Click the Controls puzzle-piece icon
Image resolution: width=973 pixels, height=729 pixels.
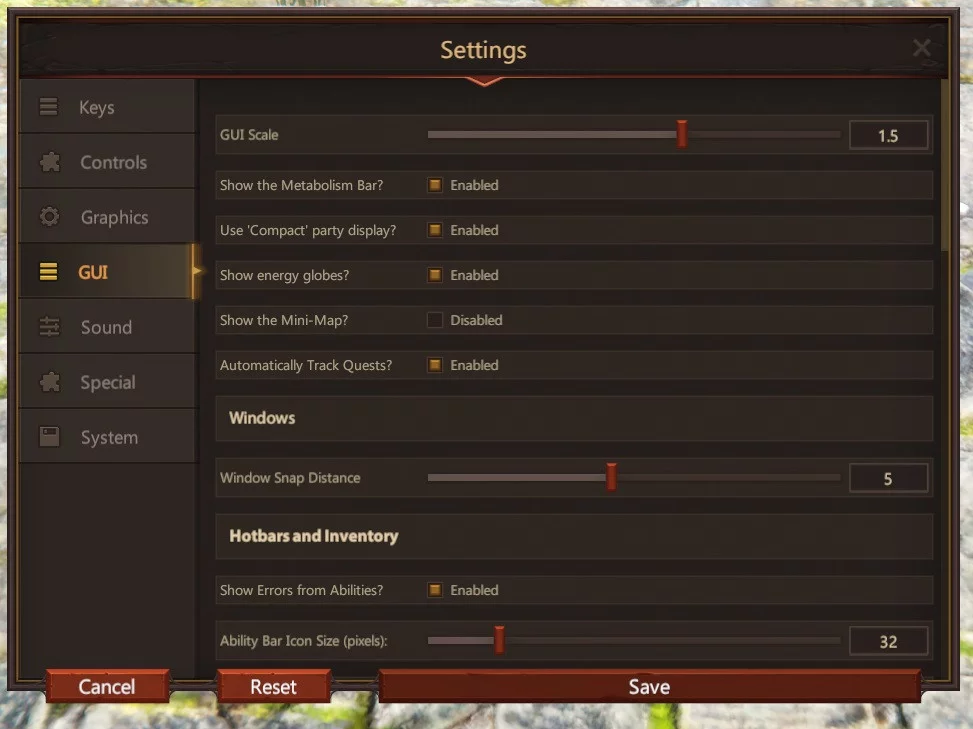coord(49,162)
